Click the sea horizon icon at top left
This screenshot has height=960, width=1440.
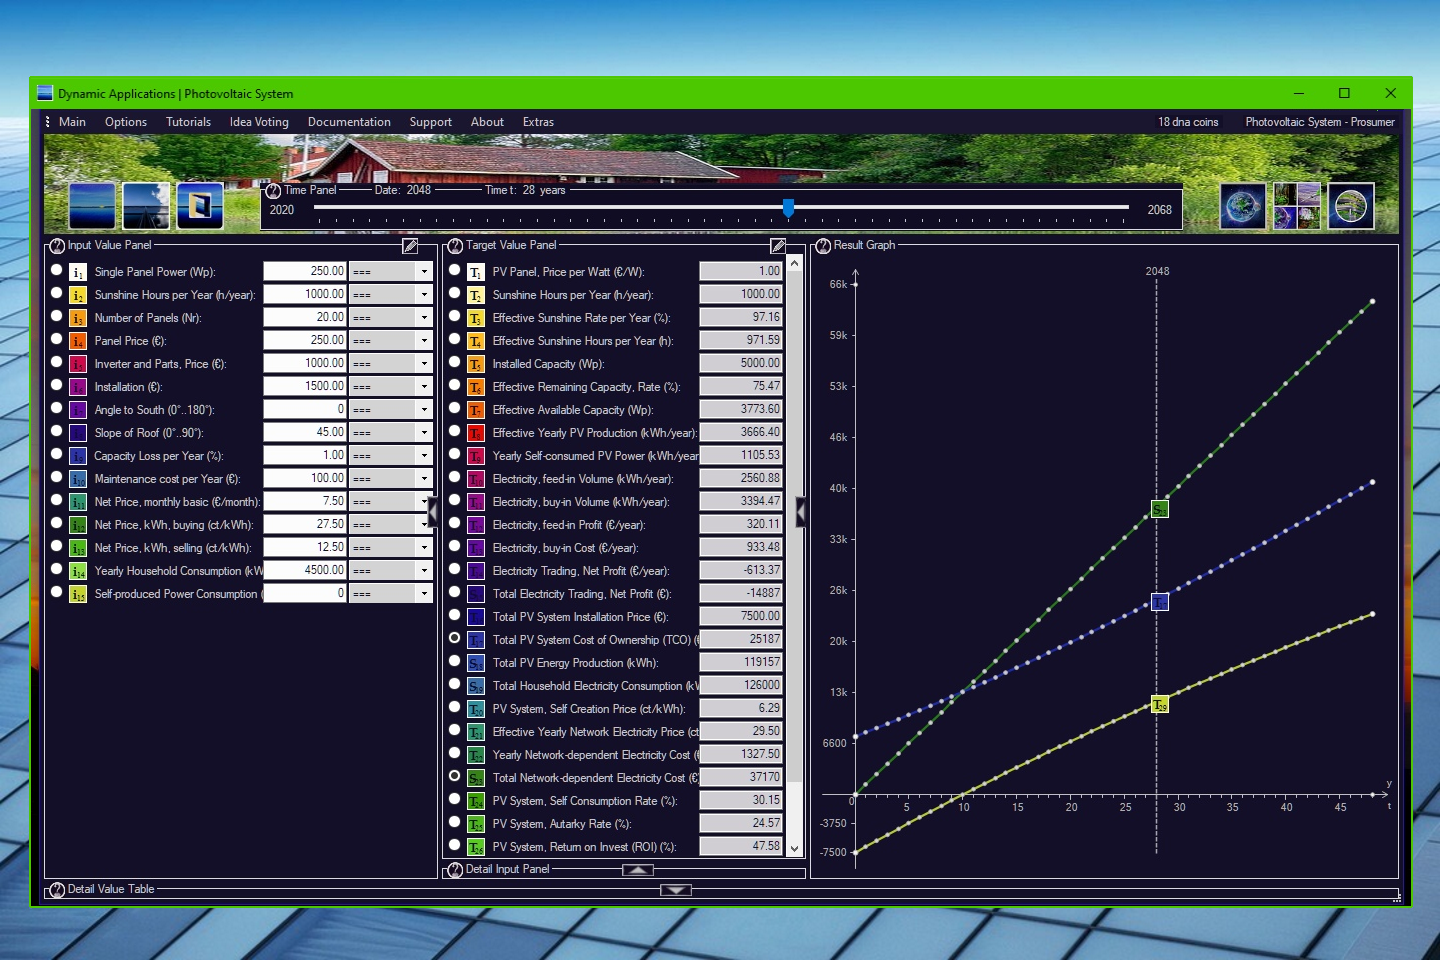[x=92, y=206]
